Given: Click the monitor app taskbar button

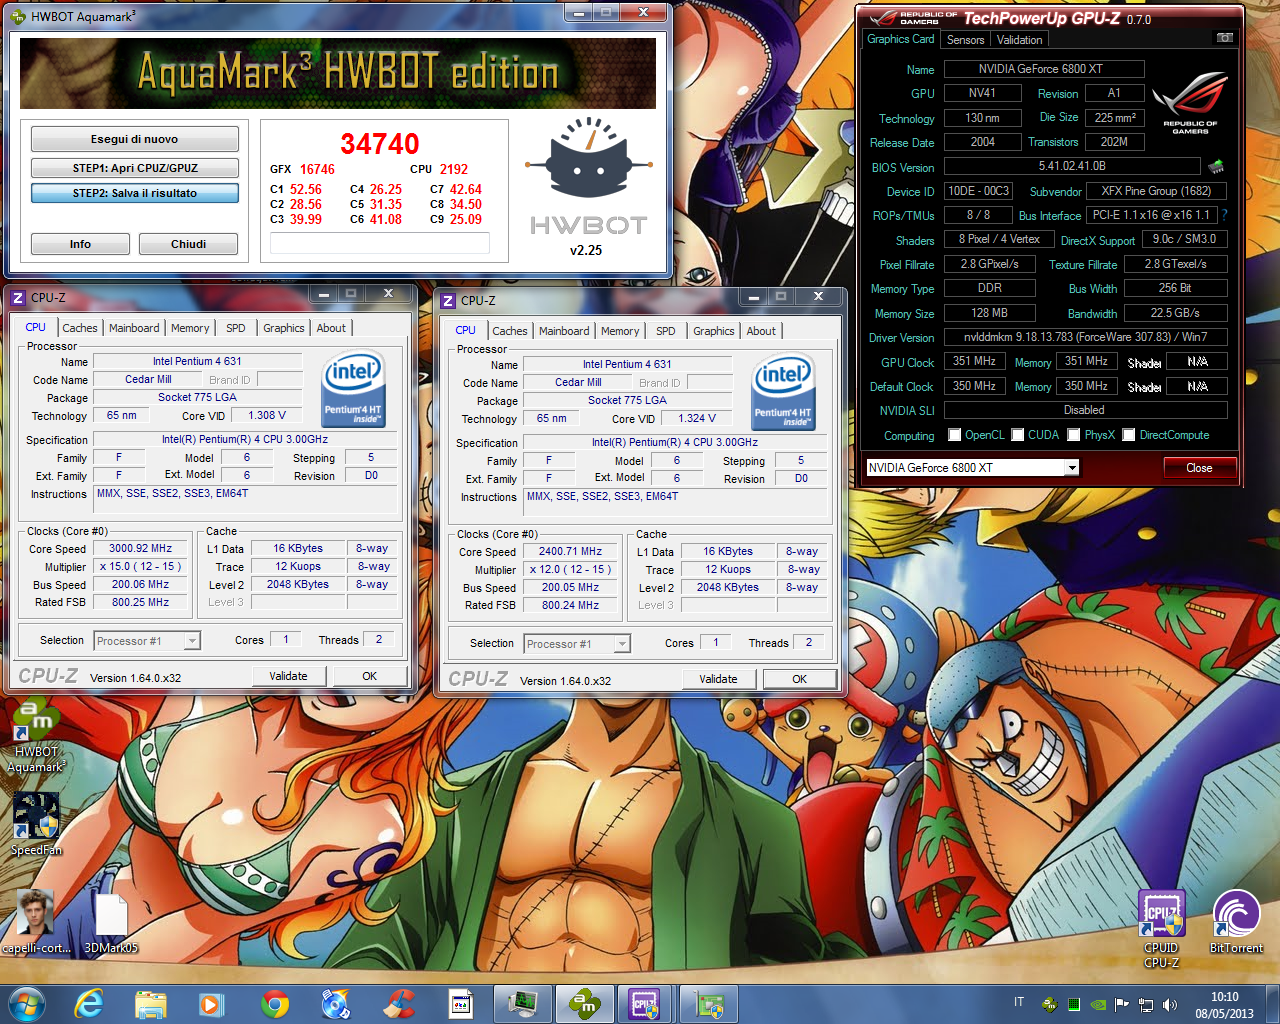Looking at the screenshot, I should (x=521, y=1004).
